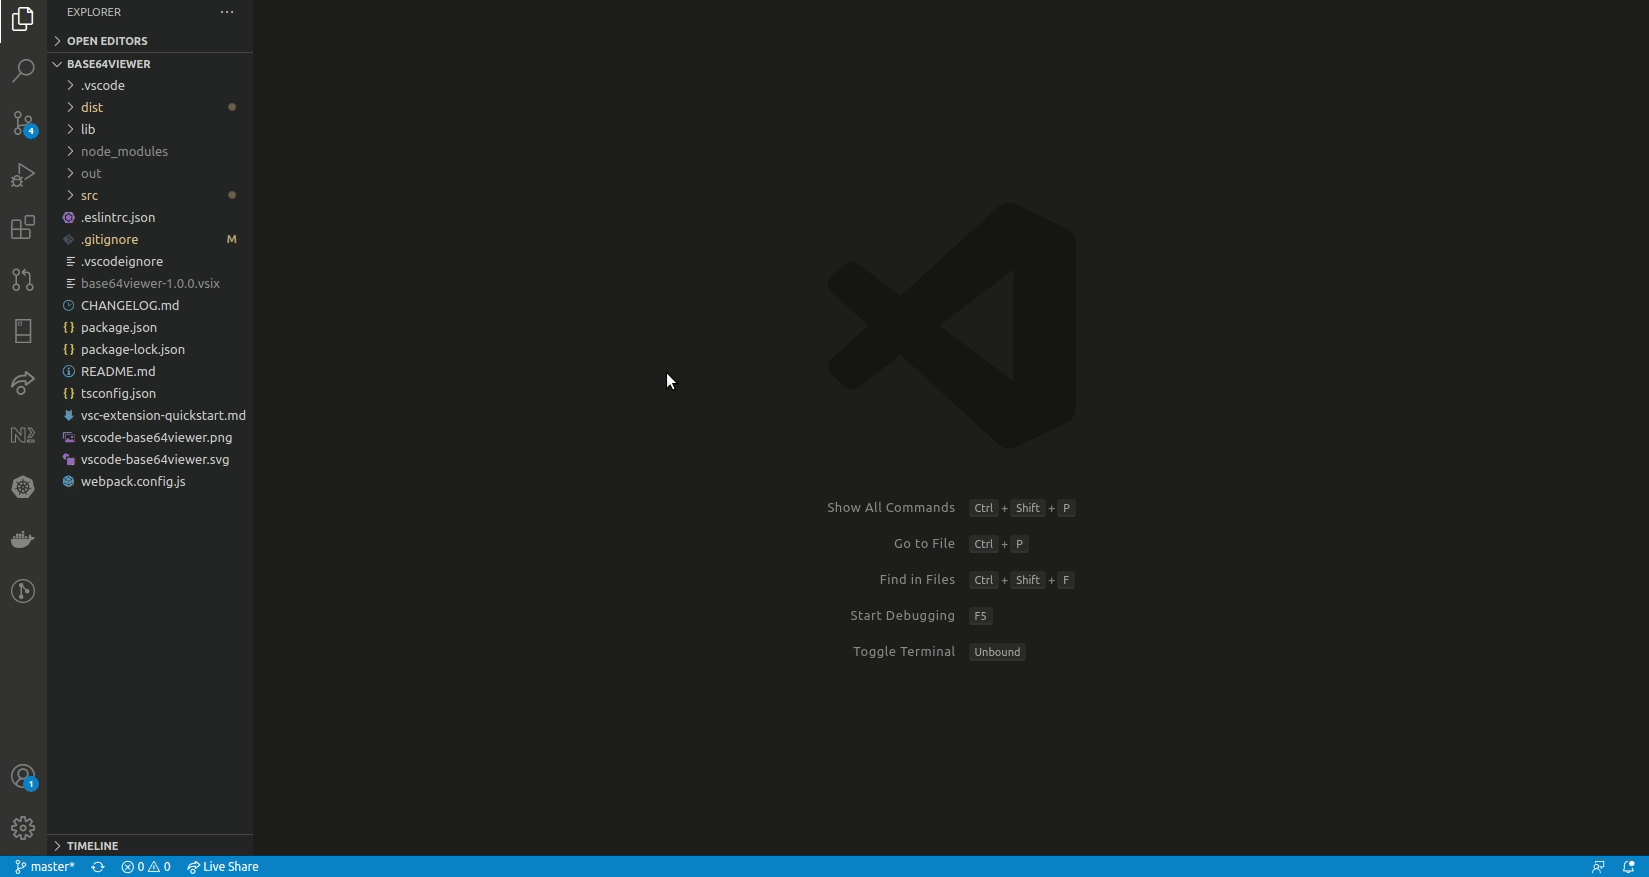Open Source Control view with 4 changes
Image resolution: width=1649 pixels, height=877 pixels.
23,123
